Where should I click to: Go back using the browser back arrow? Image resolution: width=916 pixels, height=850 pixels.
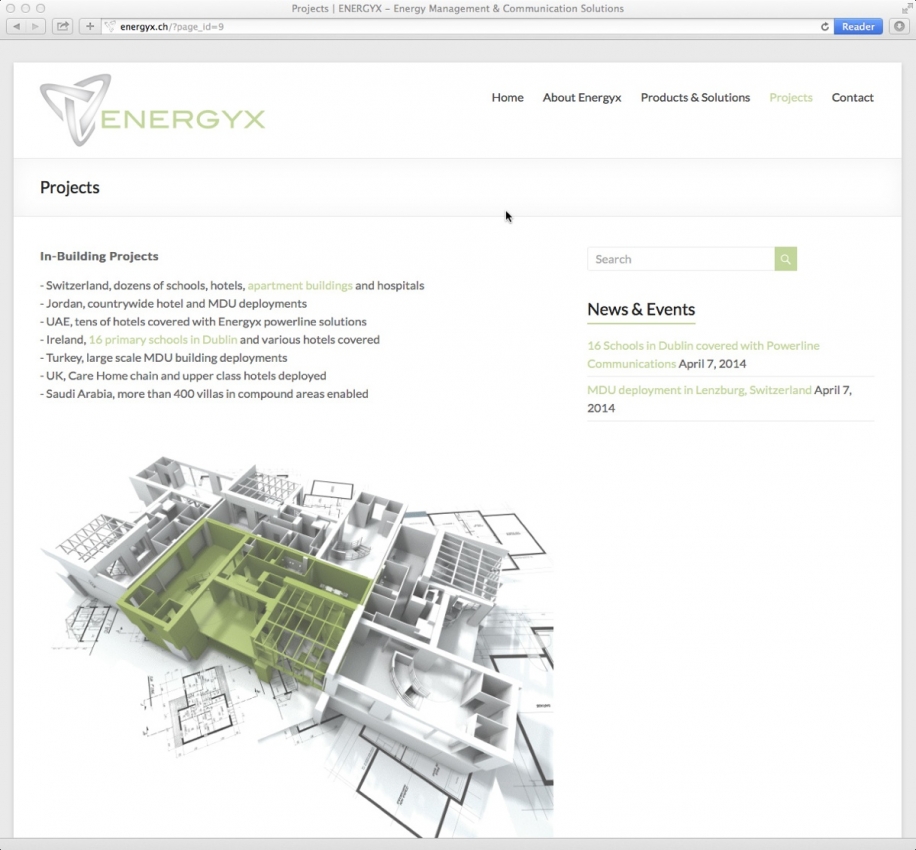(x=16, y=26)
